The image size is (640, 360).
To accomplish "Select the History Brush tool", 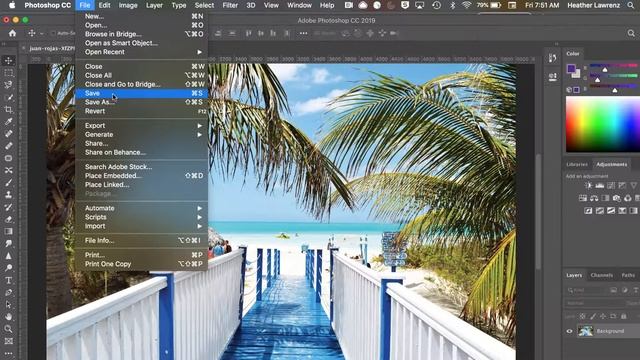I will pos(8,207).
